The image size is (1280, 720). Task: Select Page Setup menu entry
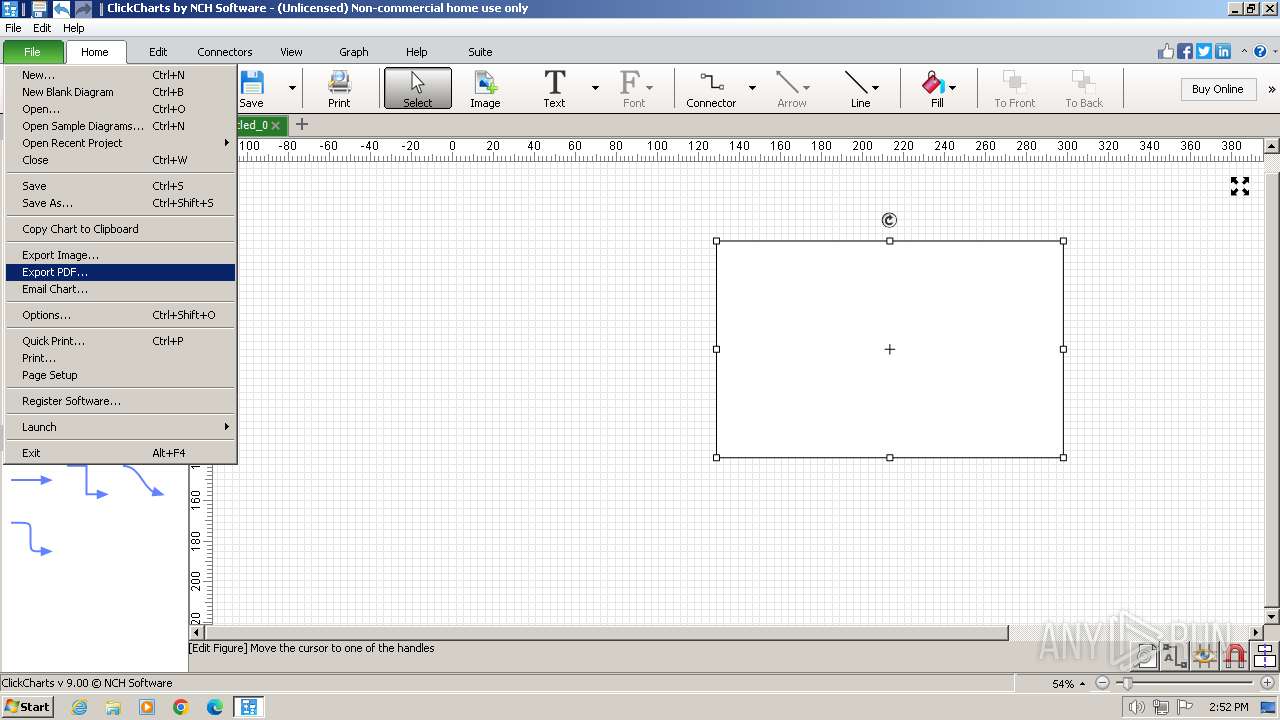tap(120, 375)
